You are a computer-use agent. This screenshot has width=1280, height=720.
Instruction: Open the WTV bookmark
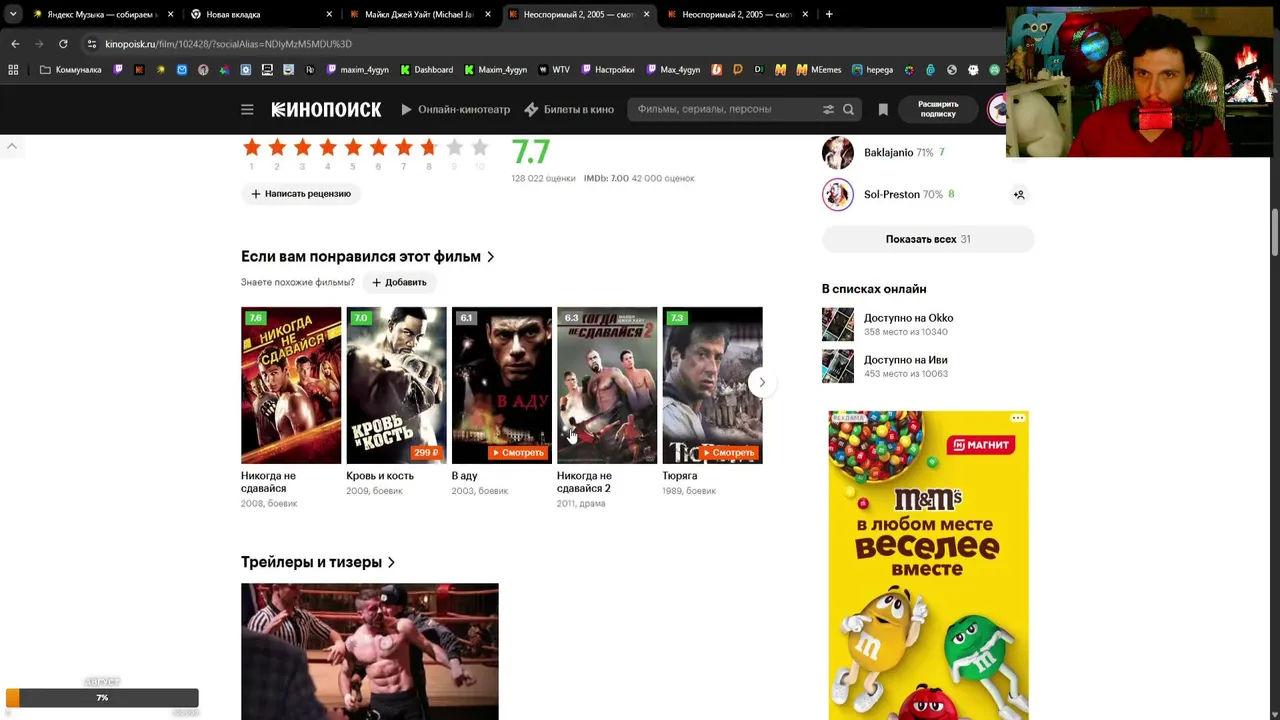[554, 70]
